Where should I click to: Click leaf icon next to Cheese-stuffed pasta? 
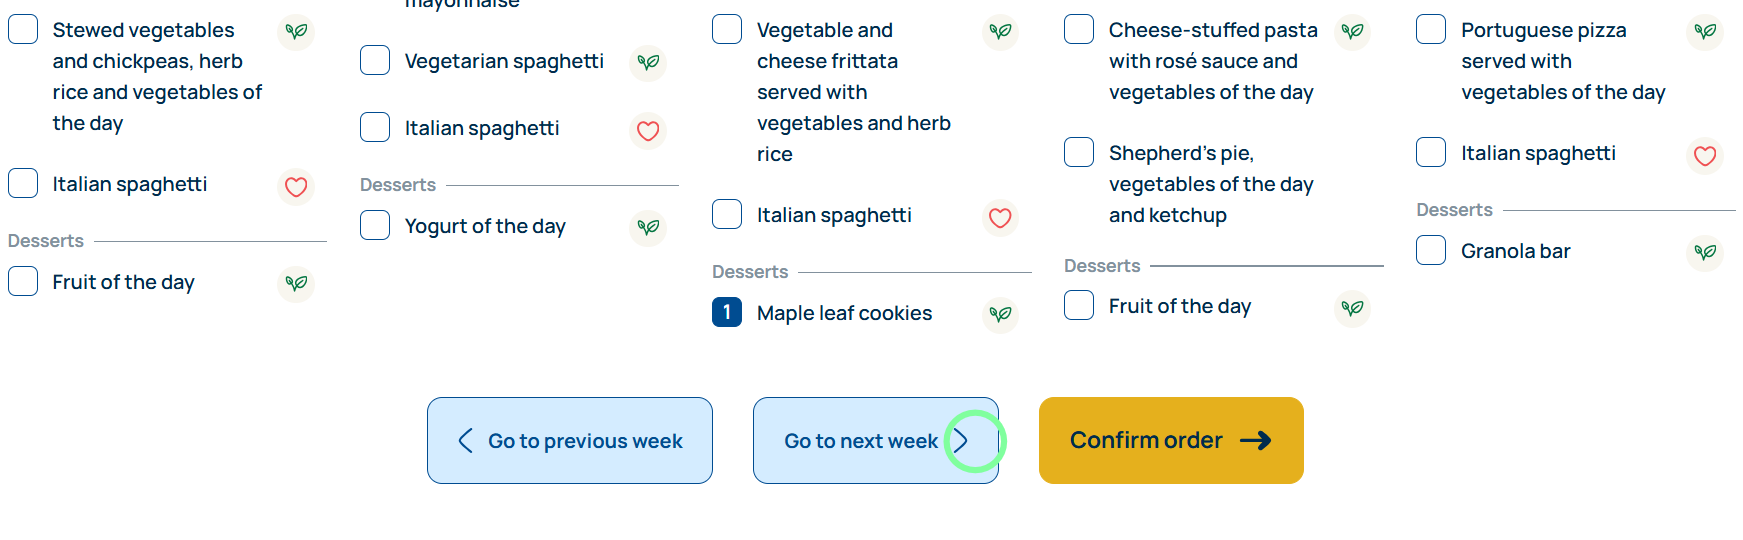tap(1352, 31)
